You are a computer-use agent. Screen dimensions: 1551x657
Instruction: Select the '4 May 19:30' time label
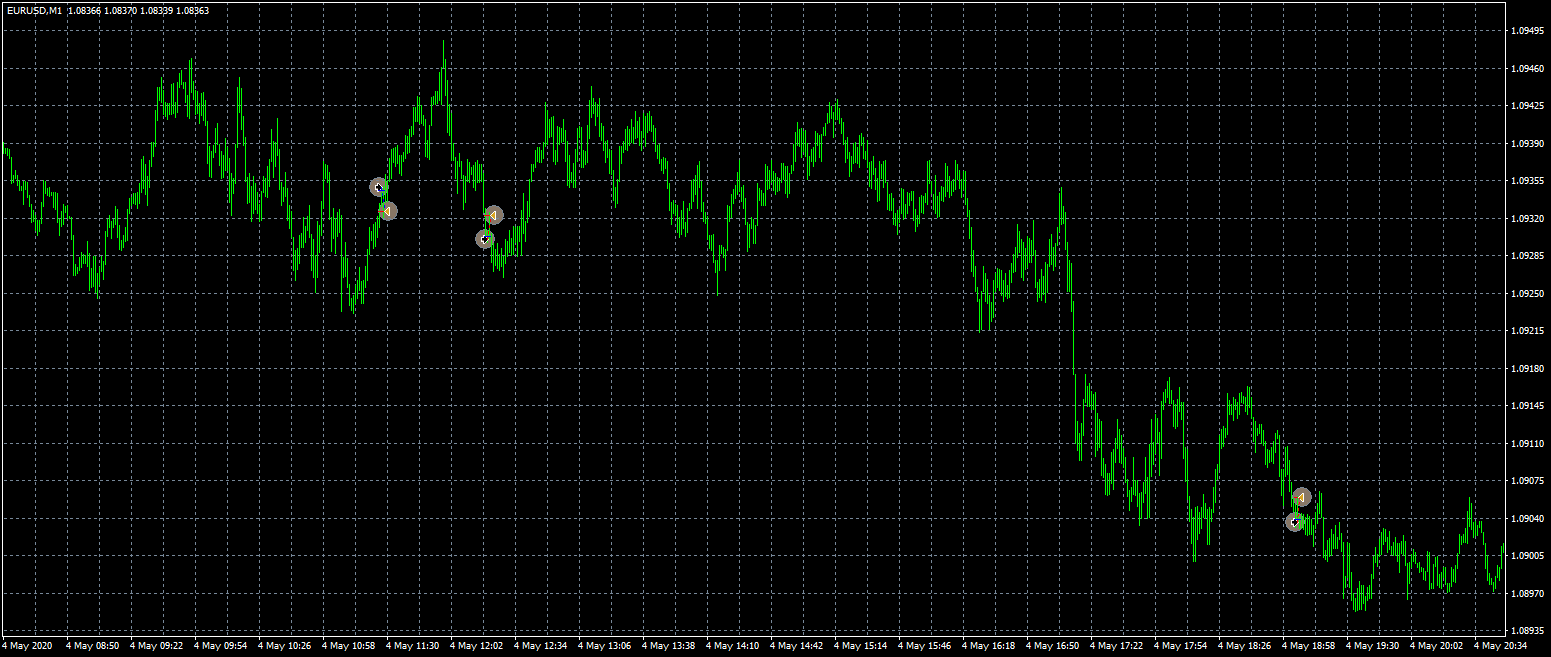pos(1373,647)
